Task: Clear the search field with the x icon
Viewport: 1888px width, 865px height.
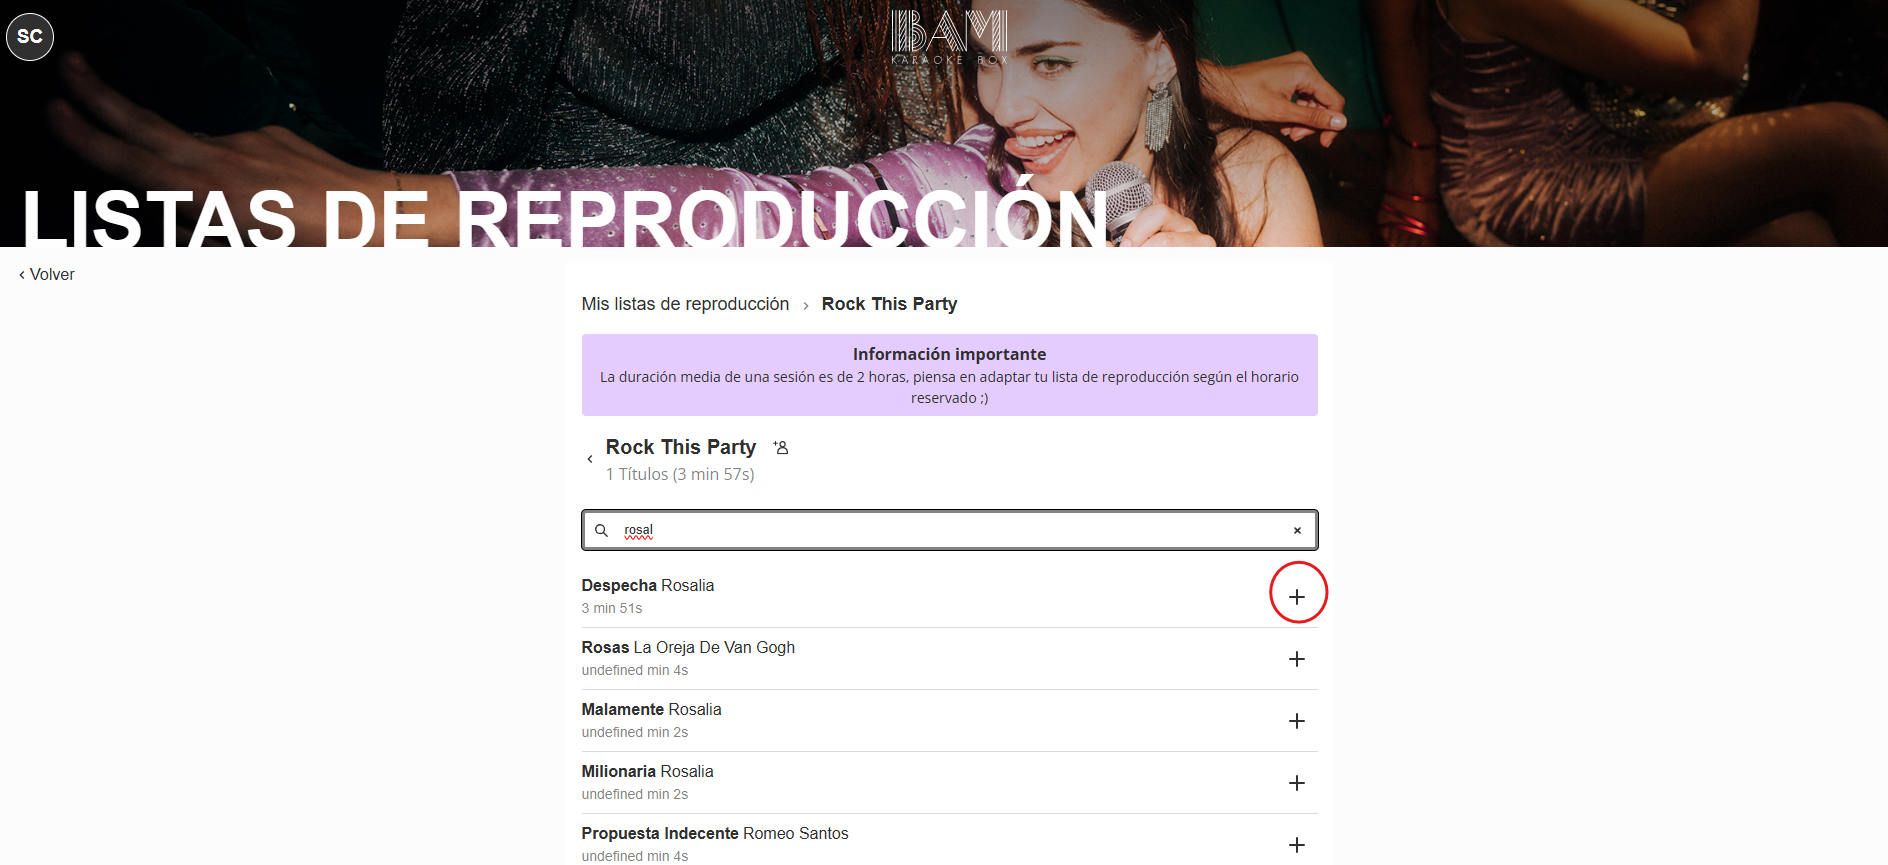Action: pyautogui.click(x=1297, y=531)
